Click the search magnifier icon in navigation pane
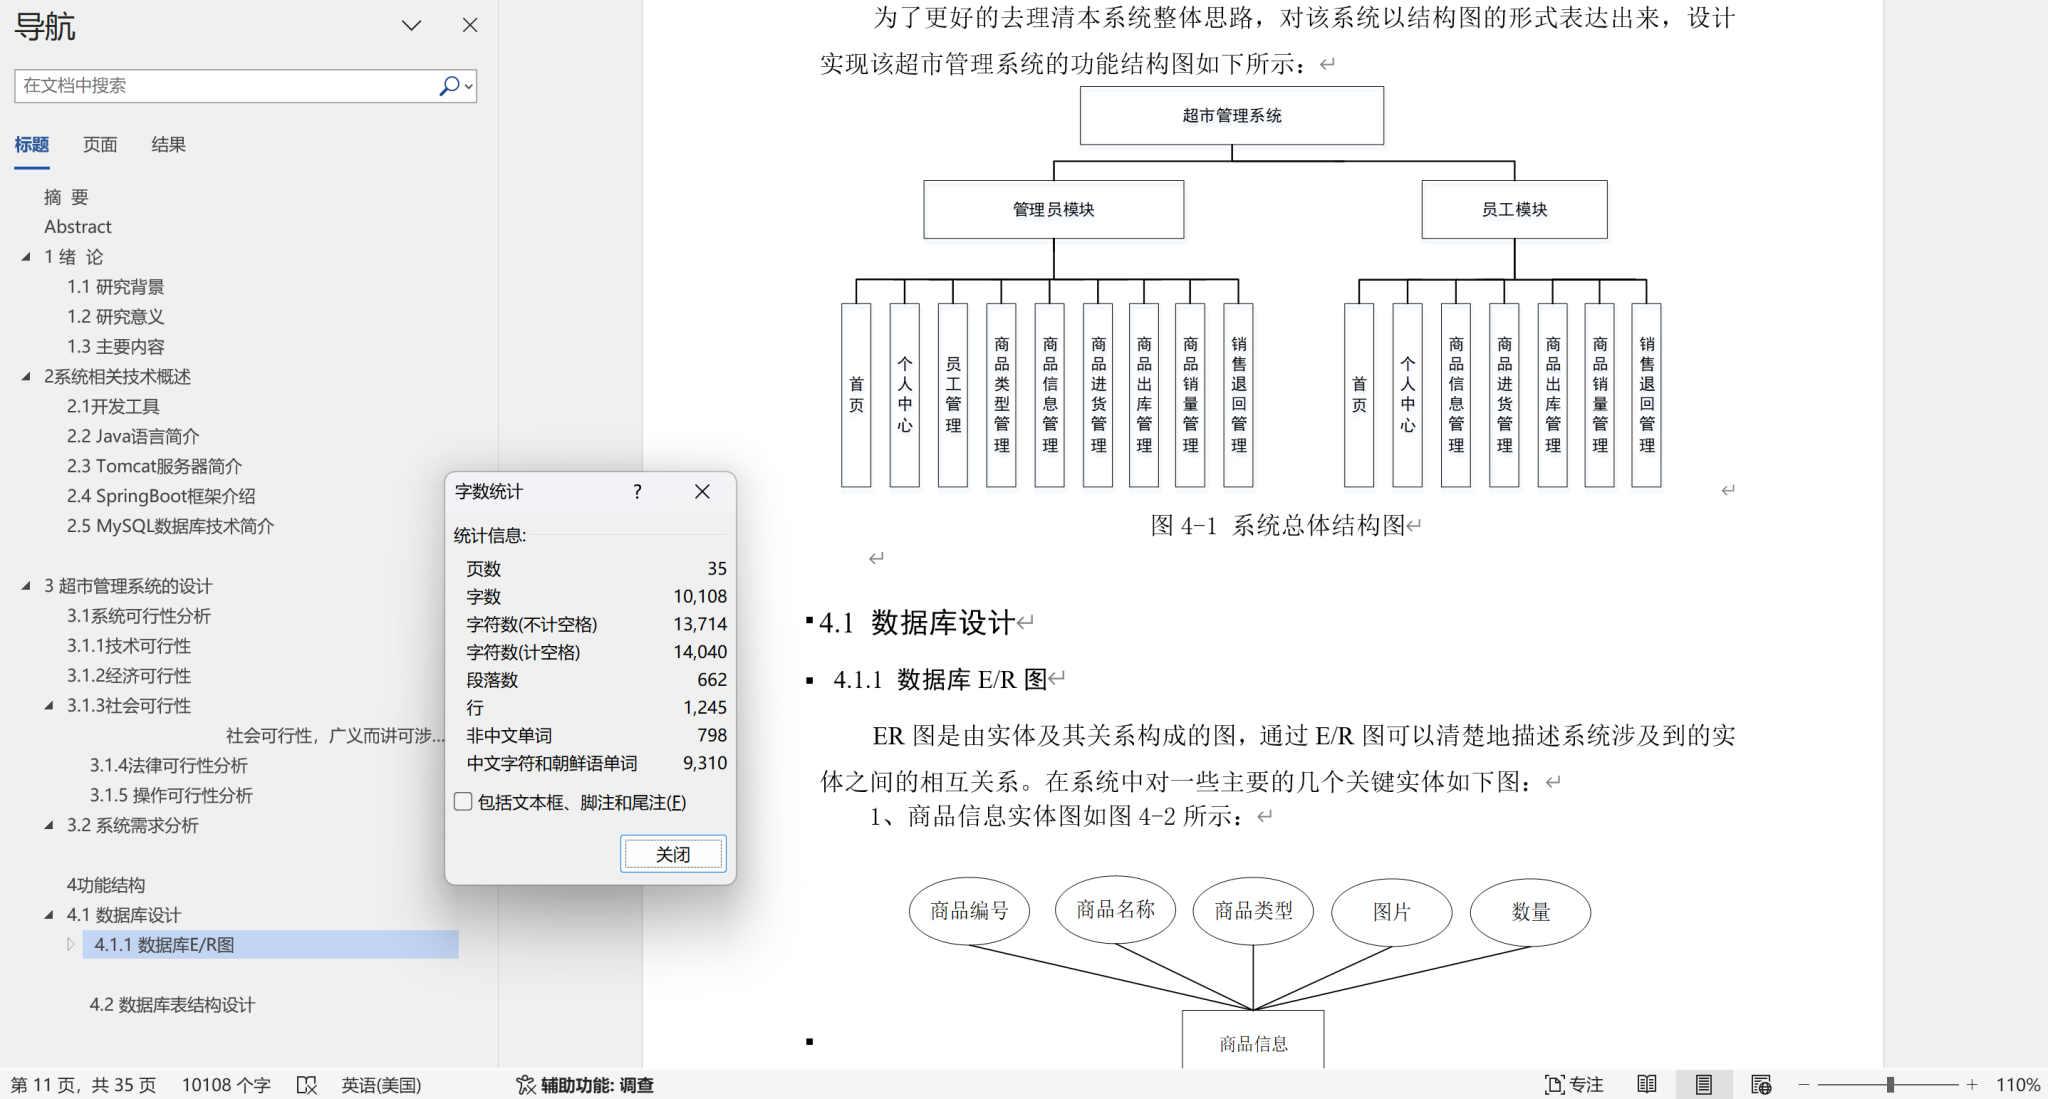 pos(449,86)
